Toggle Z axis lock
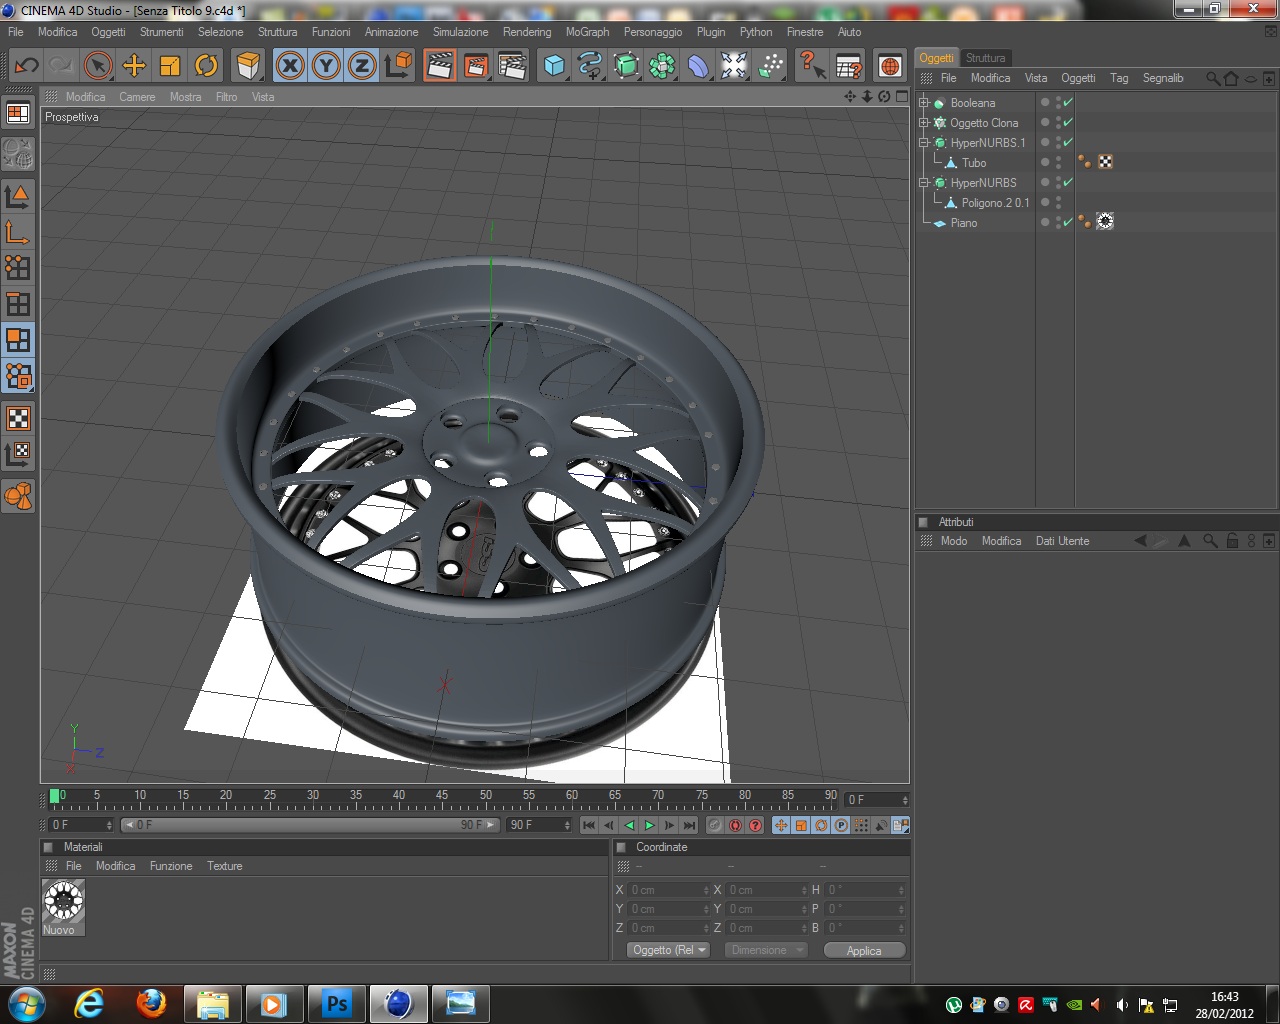This screenshot has height=1024, width=1280. [362, 66]
